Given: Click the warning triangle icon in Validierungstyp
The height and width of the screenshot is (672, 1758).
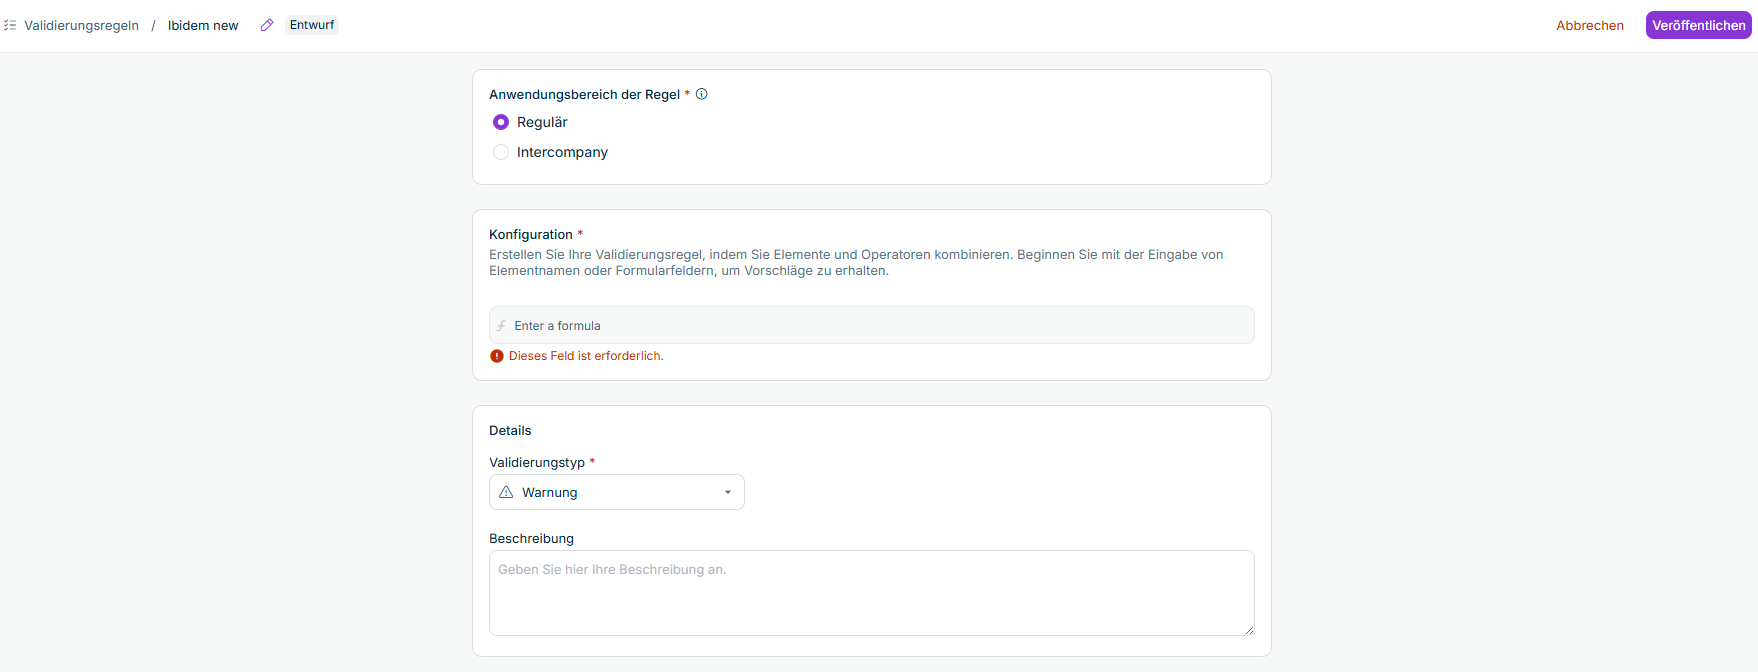Looking at the screenshot, I should pyautogui.click(x=506, y=492).
